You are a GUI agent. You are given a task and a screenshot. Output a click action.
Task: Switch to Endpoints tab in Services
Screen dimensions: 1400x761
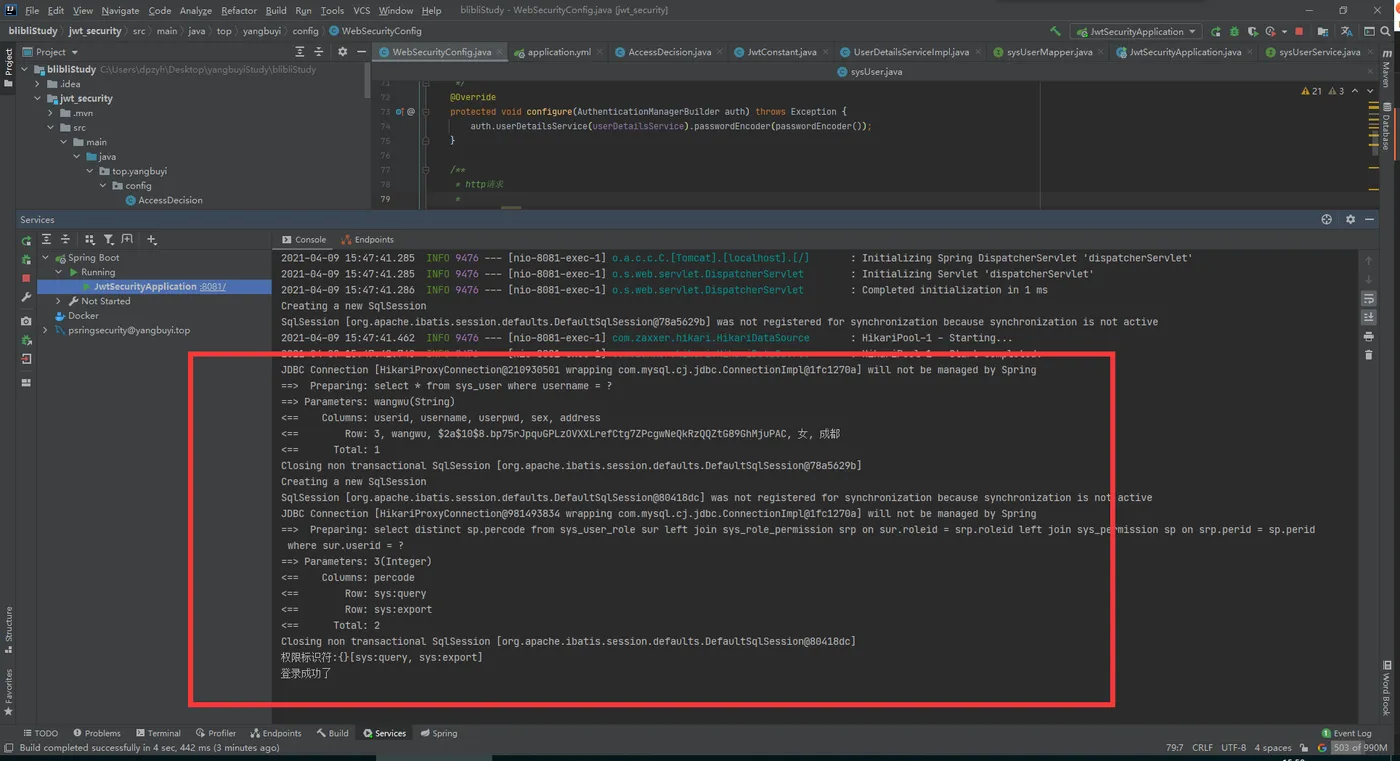click(367, 240)
